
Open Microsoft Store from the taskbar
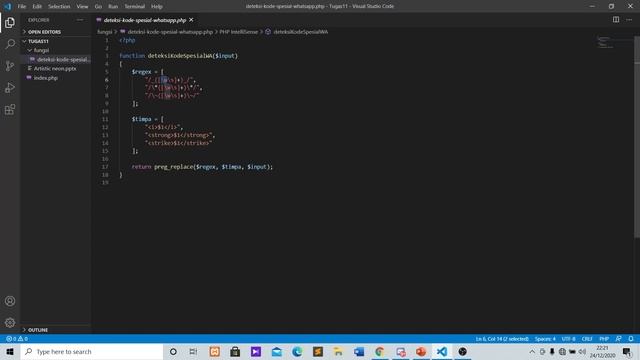coord(235,351)
